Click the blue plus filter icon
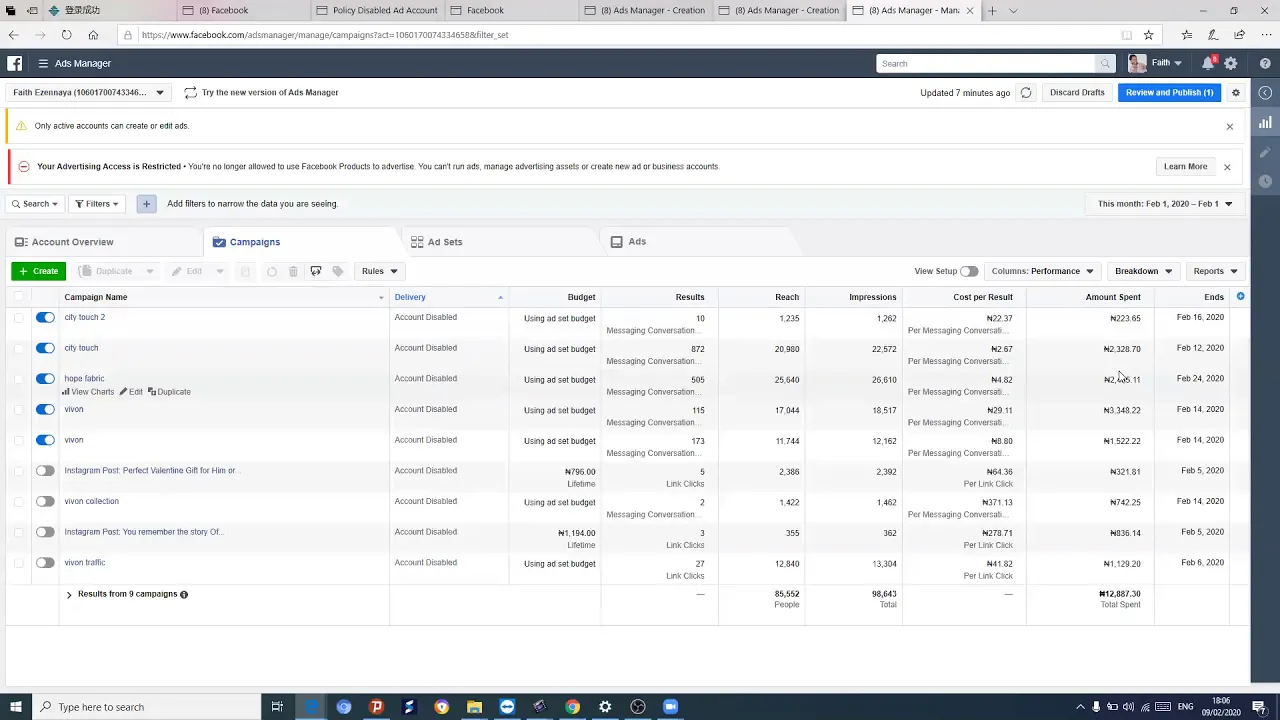 pyautogui.click(x=146, y=204)
